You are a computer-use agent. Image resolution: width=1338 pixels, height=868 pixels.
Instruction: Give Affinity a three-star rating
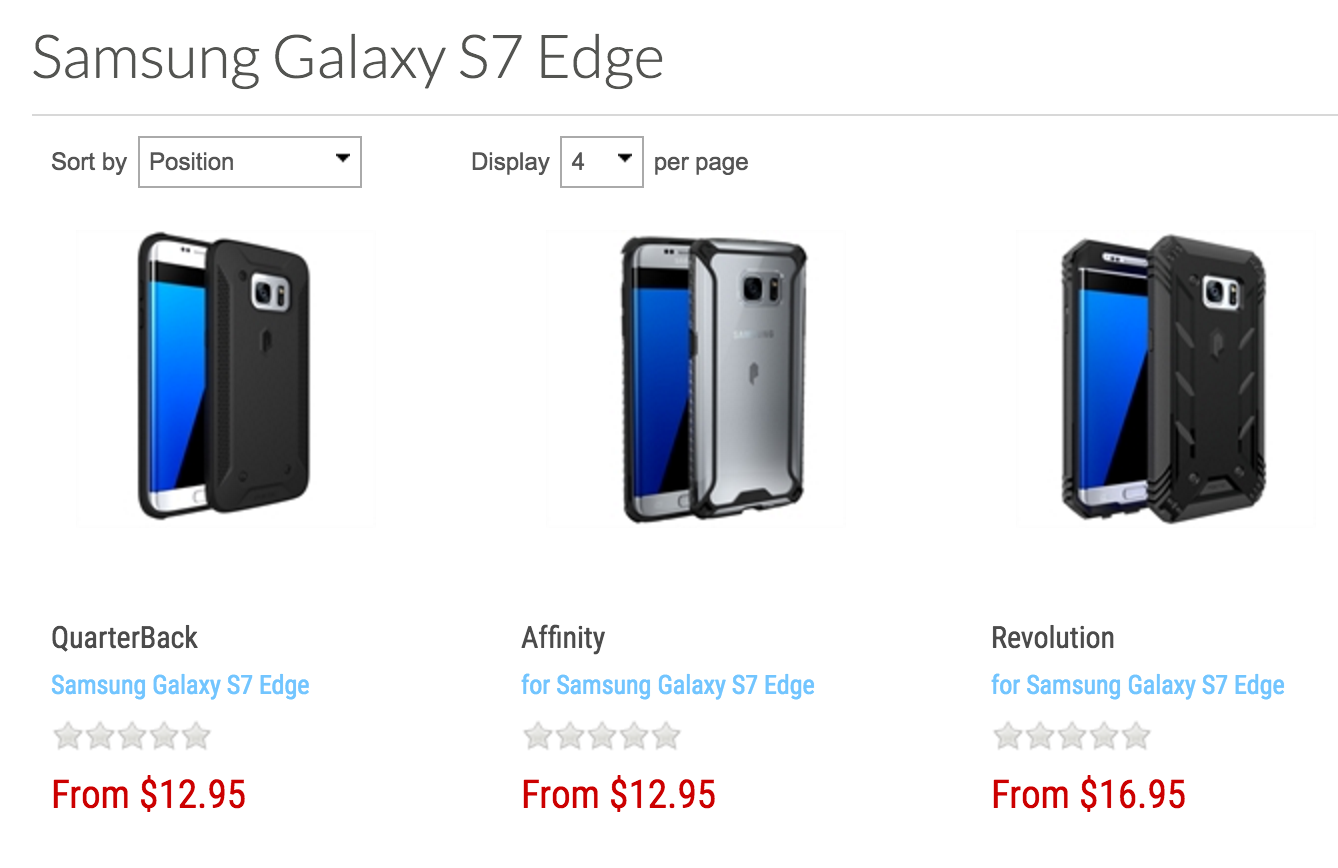[602, 737]
